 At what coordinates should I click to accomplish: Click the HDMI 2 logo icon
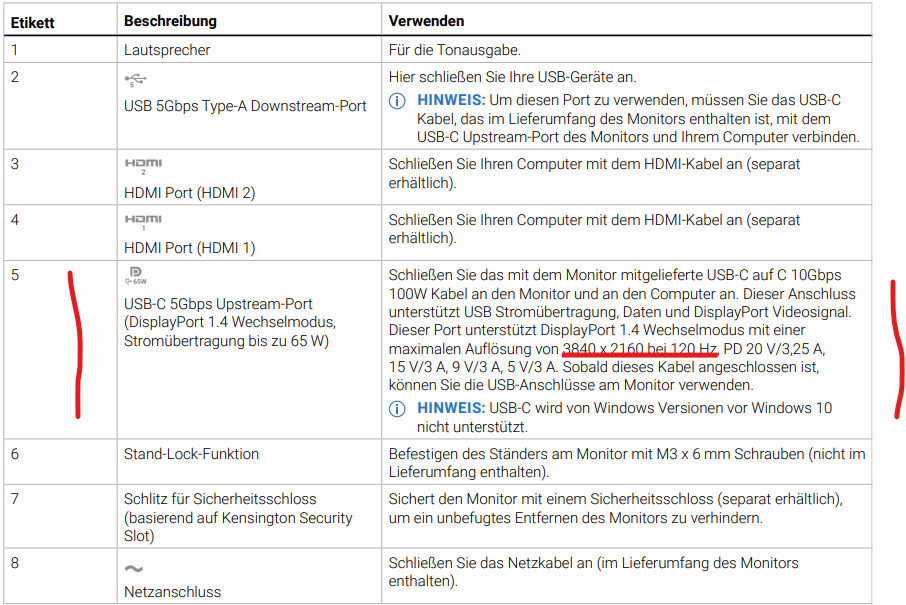[143, 166]
